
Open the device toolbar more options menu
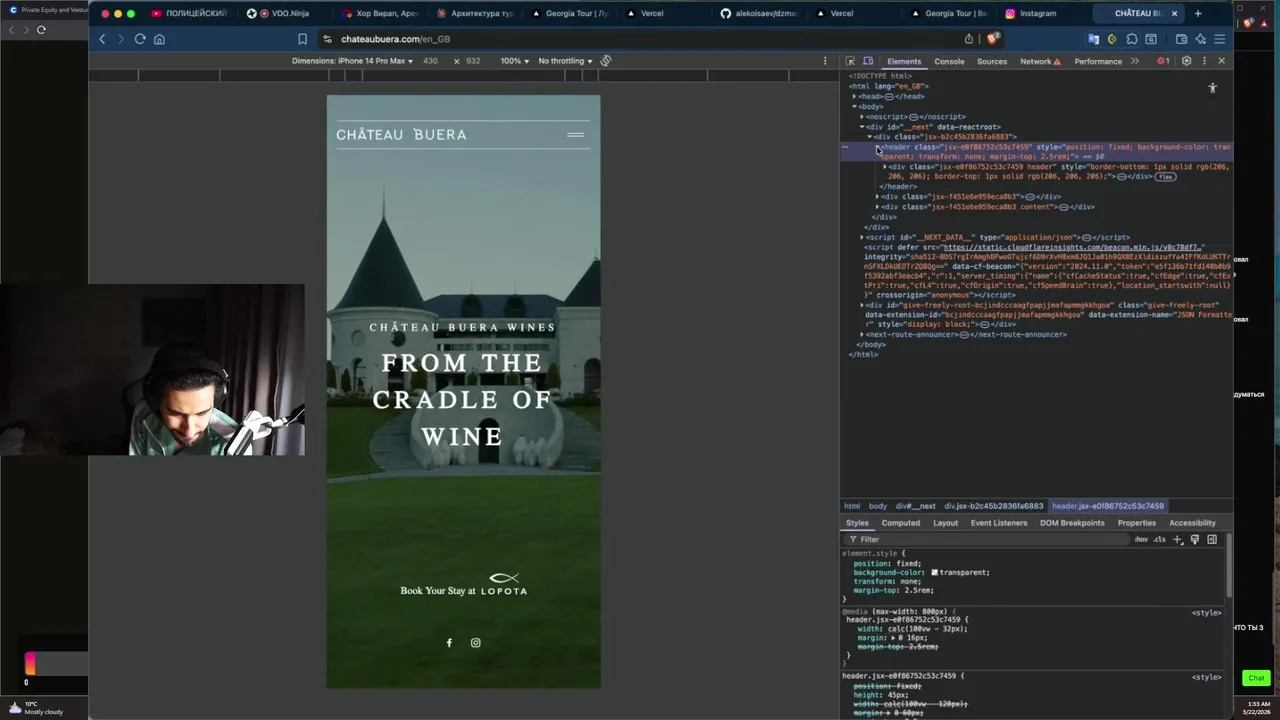pos(825,61)
